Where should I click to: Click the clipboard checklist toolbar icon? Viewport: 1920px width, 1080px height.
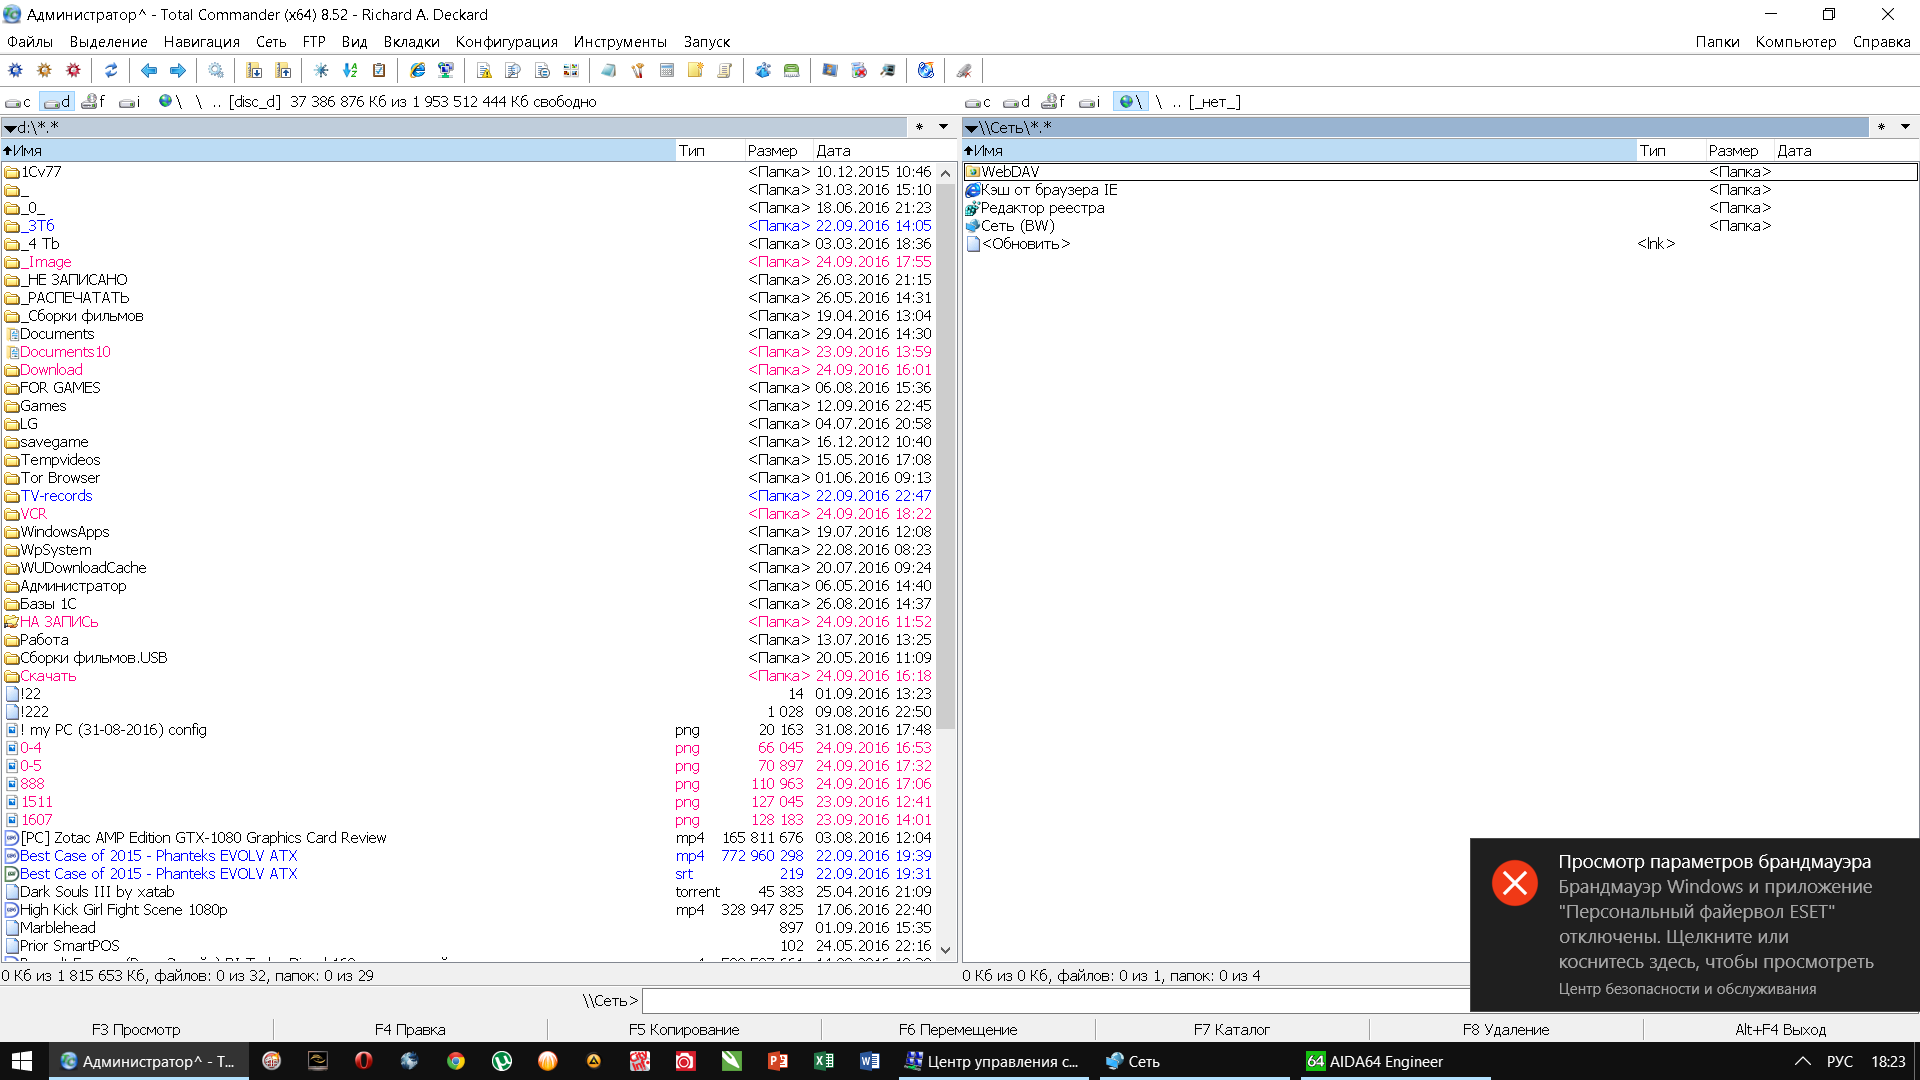click(379, 70)
